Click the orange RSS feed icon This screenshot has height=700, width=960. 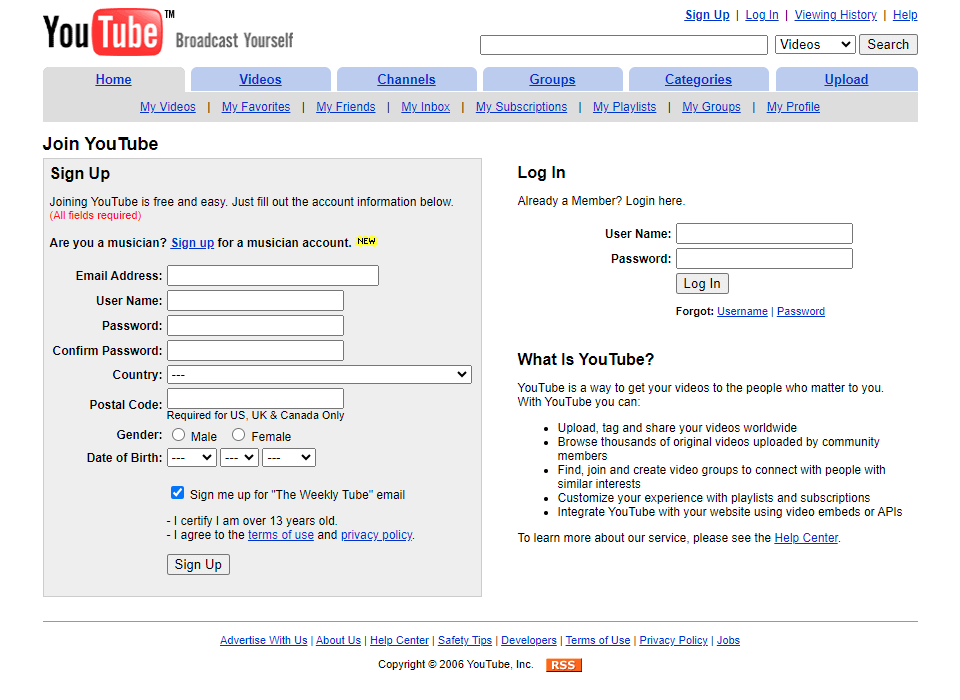(563, 665)
